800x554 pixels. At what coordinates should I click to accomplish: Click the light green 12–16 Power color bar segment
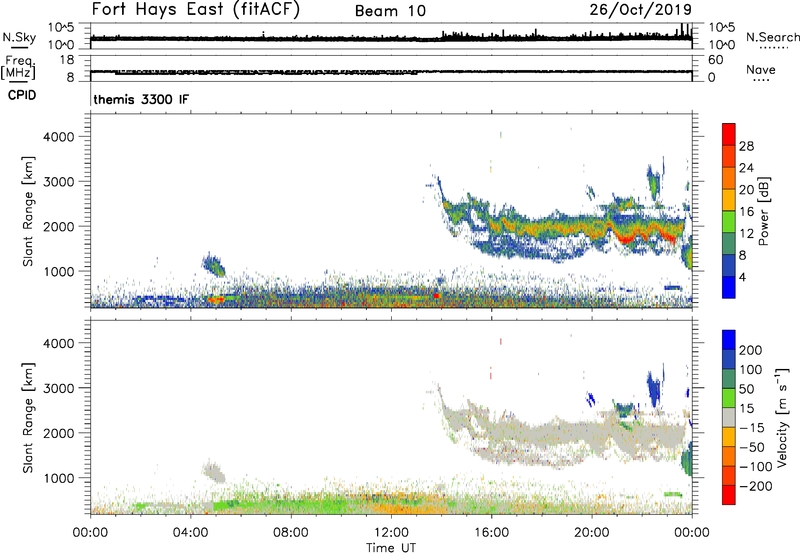pos(729,221)
